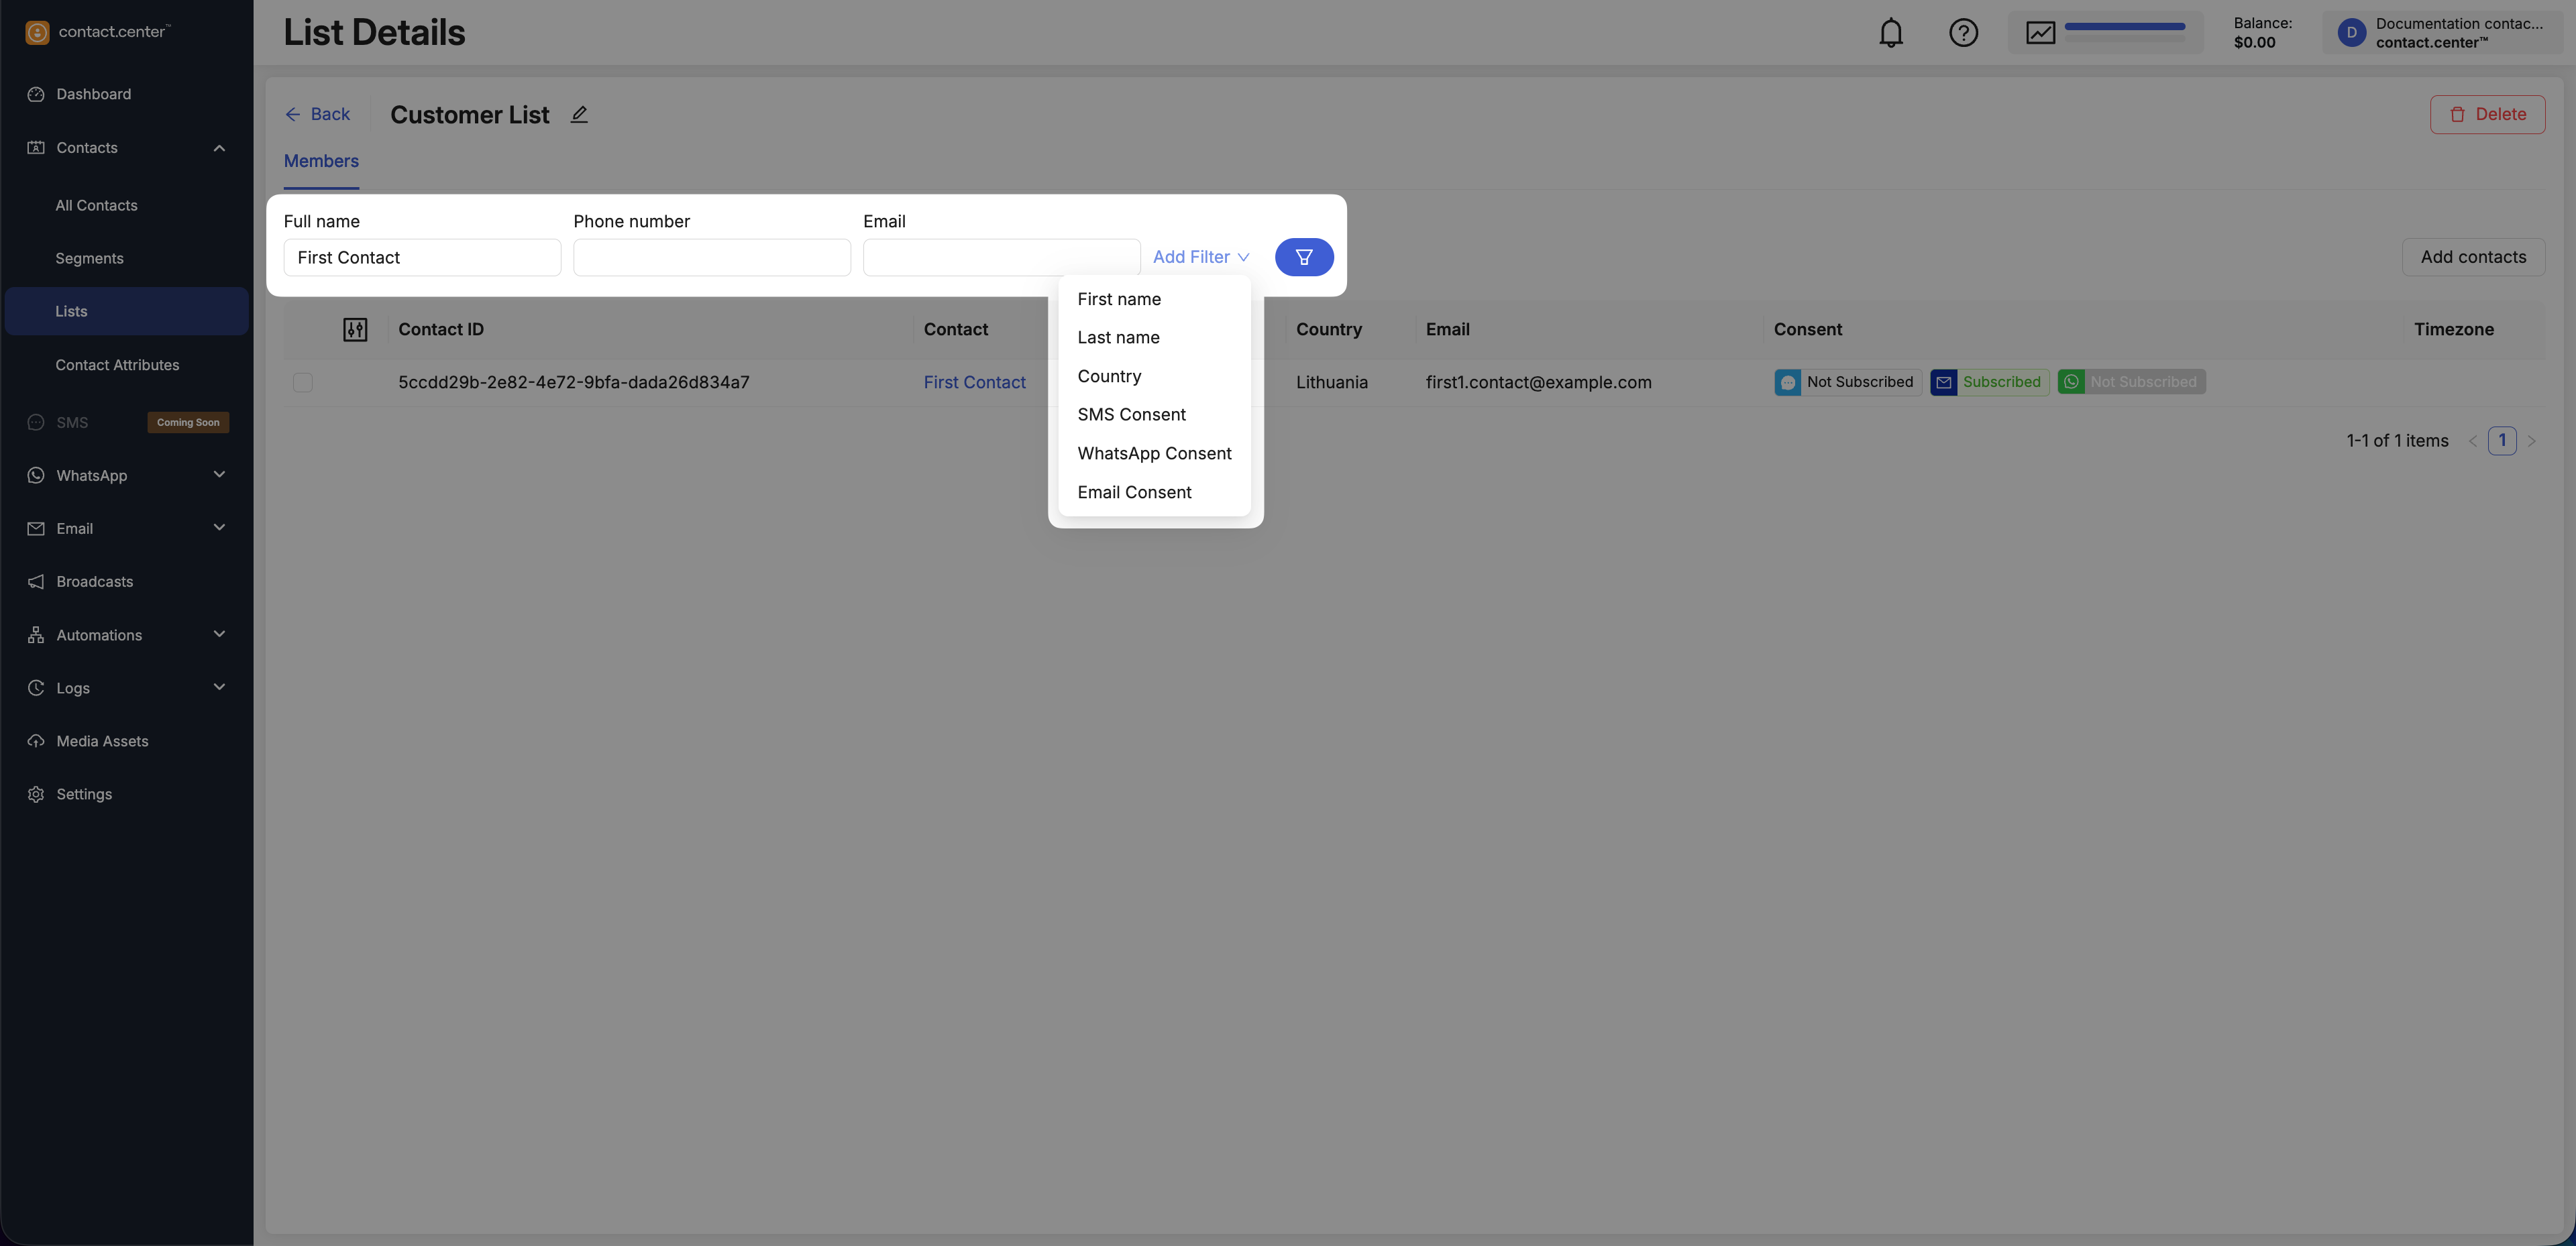2576x1246 pixels.
Task: Click the SMS consent badge icon
Action: coord(1787,382)
